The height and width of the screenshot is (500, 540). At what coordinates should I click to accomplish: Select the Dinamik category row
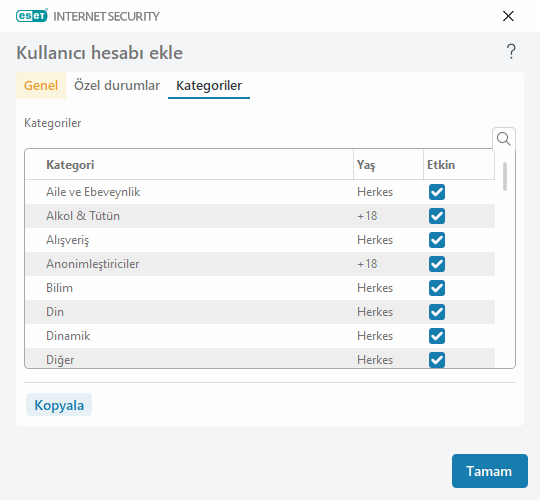coord(260,336)
